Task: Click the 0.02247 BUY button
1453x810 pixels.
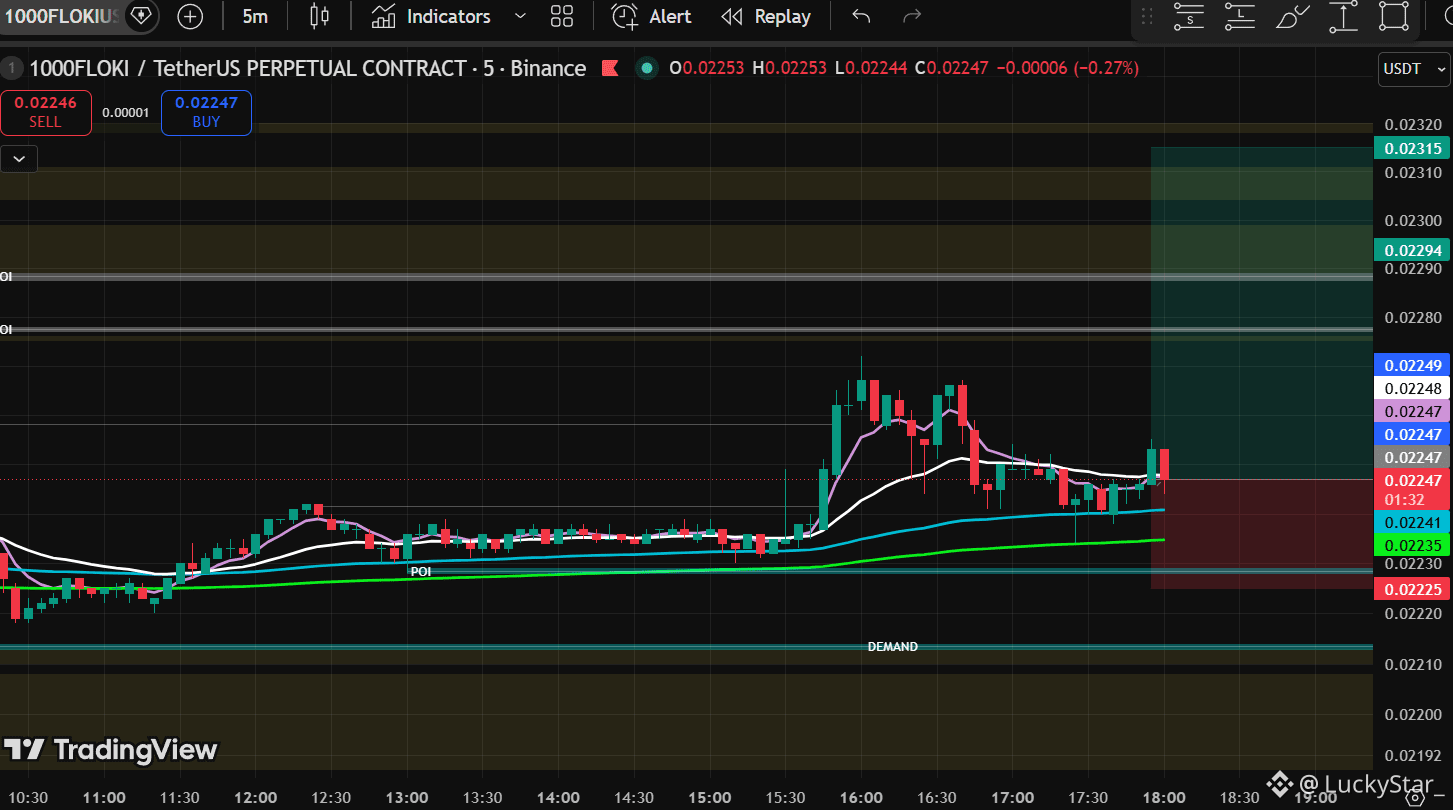Action: tap(206, 112)
